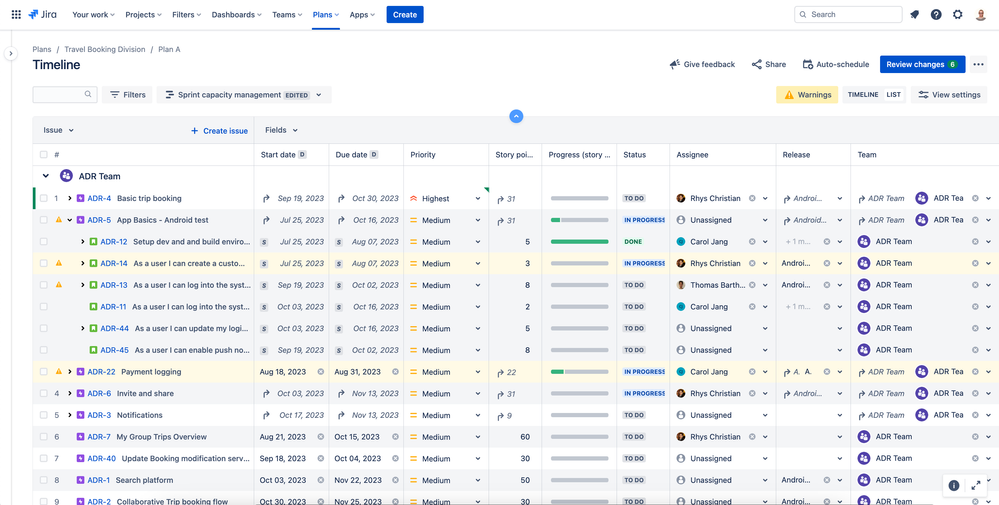Screen dimensions: 999x505
Task: Tick the ADR-7 row checkbox
Action: [44, 437]
